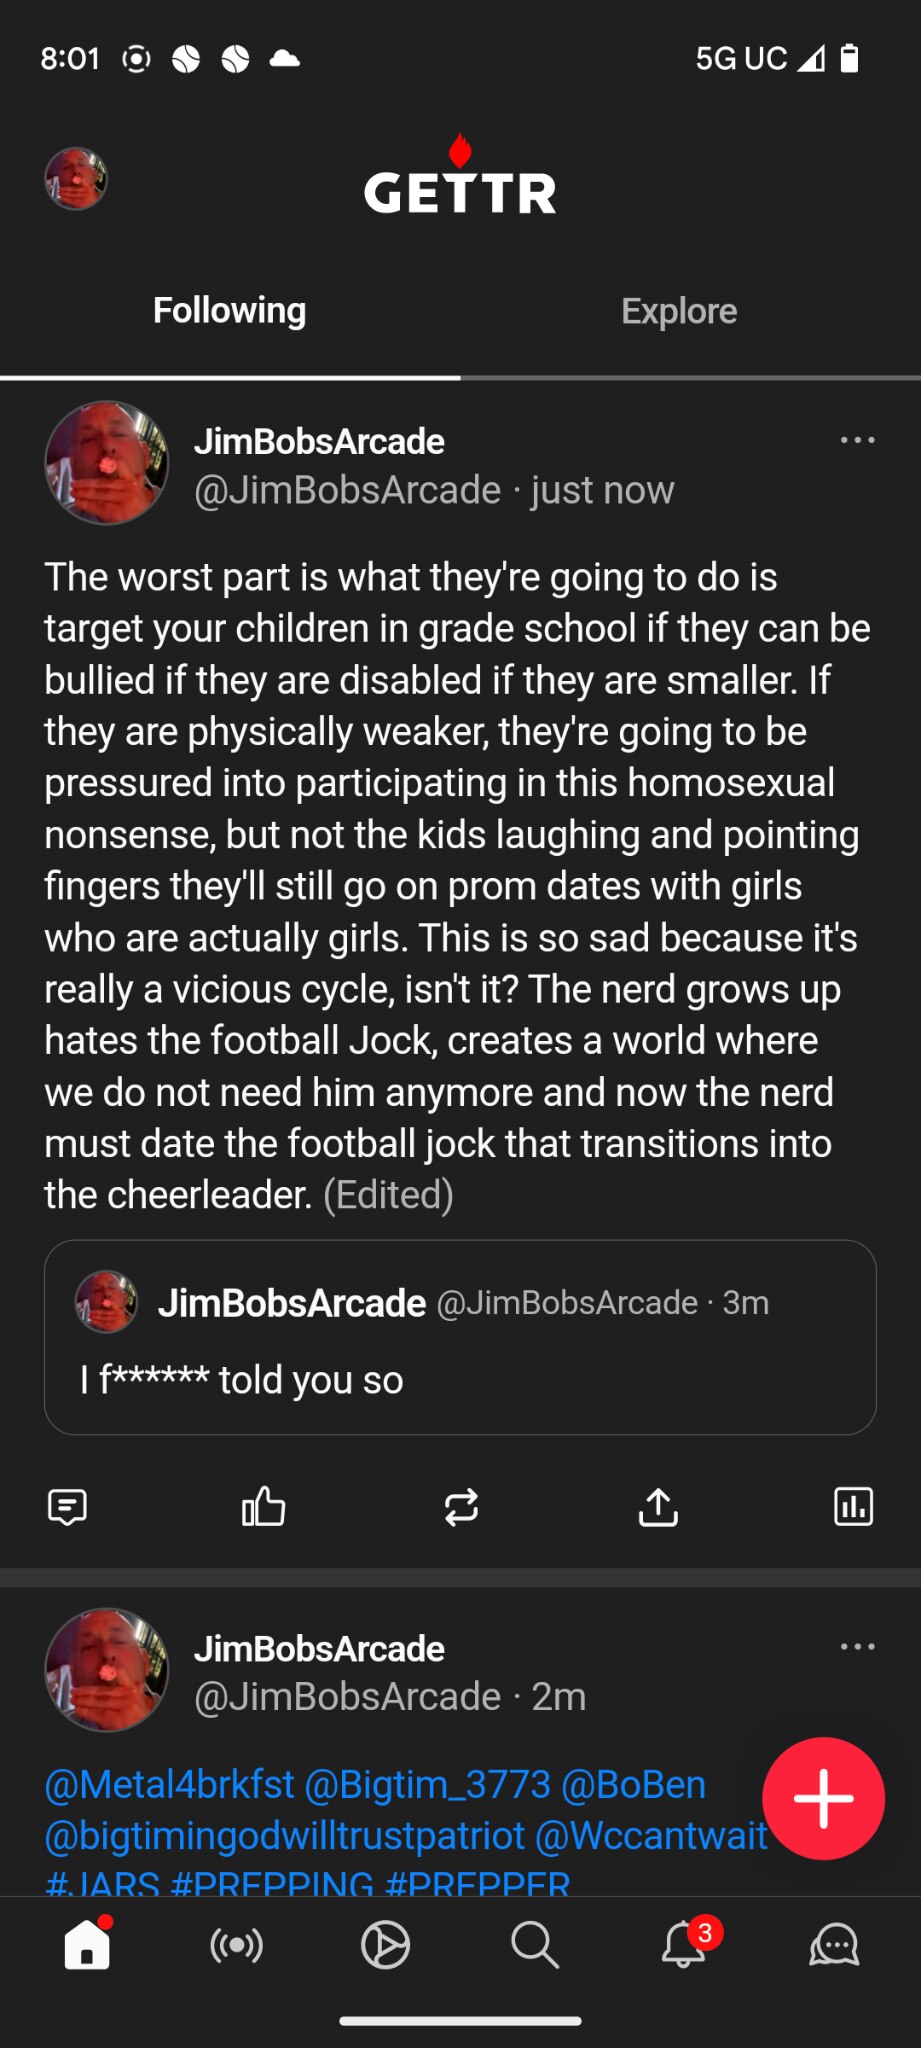Viewport: 921px width, 2048px height.
Task: Share the post via the share icon
Action: (657, 1507)
